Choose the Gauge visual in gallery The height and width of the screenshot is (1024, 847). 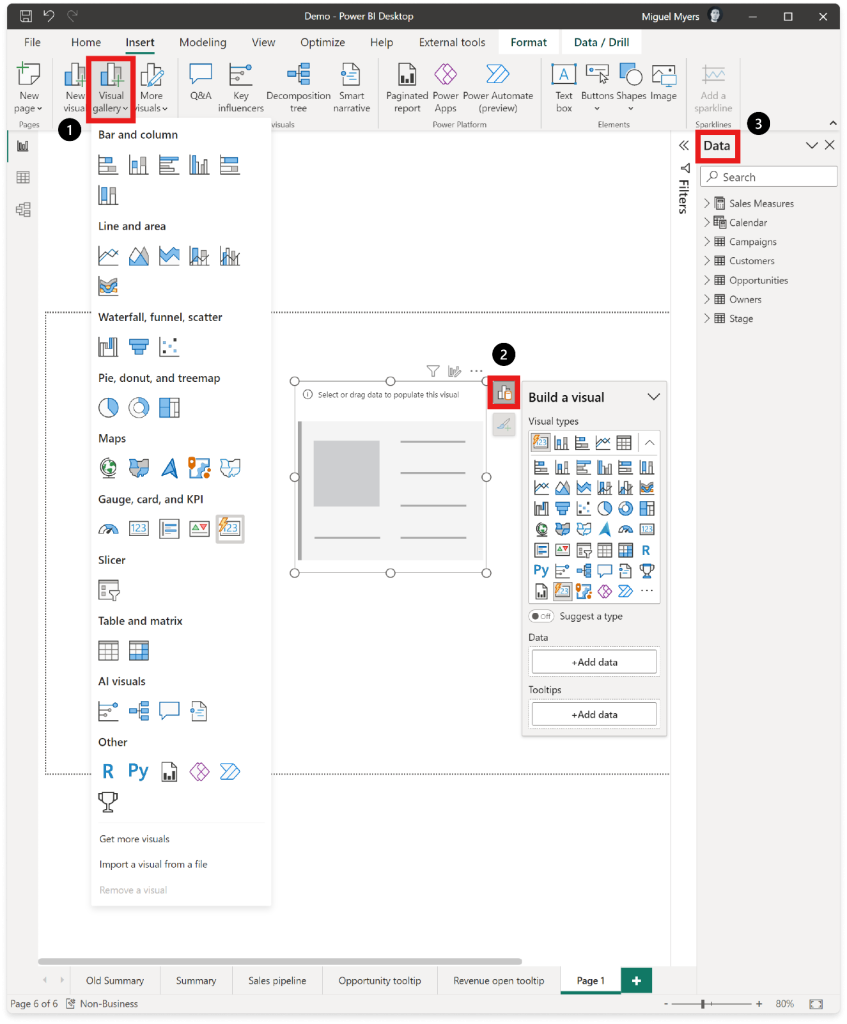[108, 528]
